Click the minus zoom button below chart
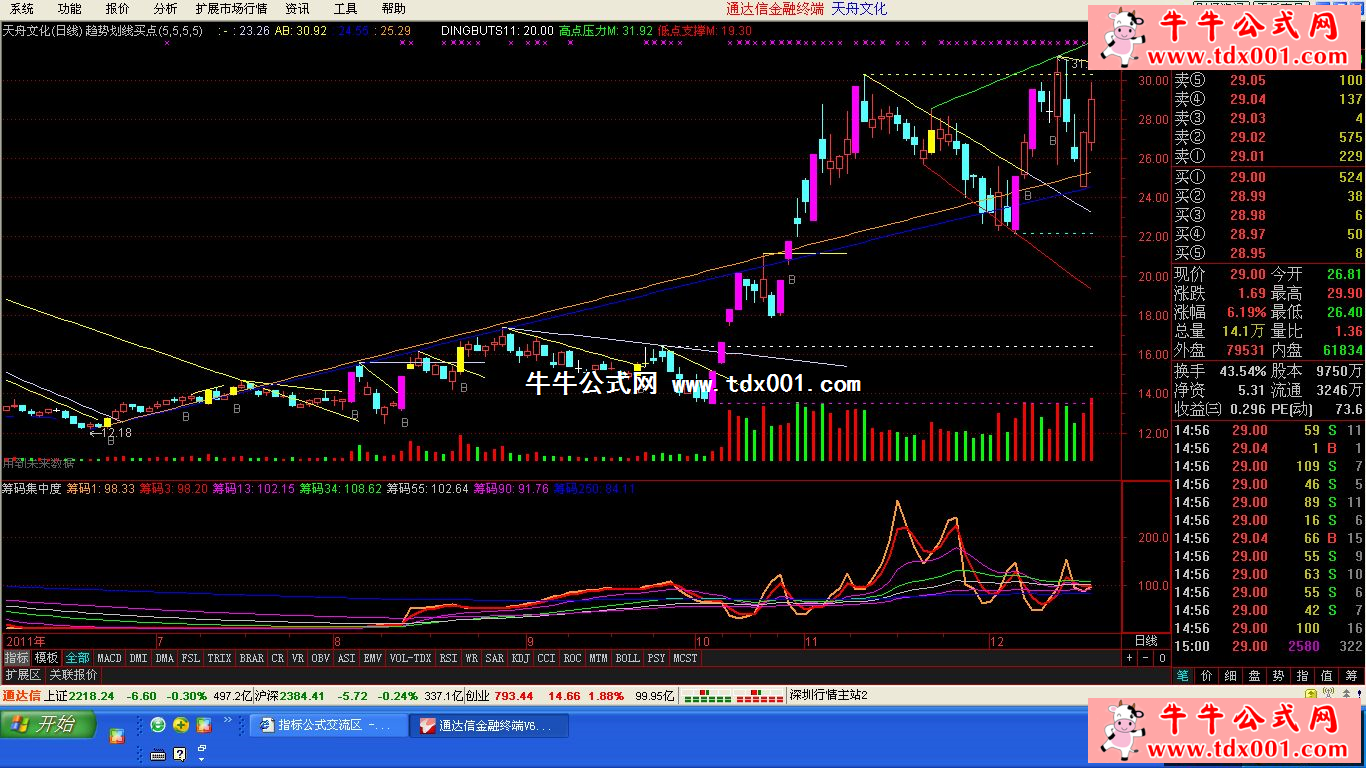 click(1145, 658)
